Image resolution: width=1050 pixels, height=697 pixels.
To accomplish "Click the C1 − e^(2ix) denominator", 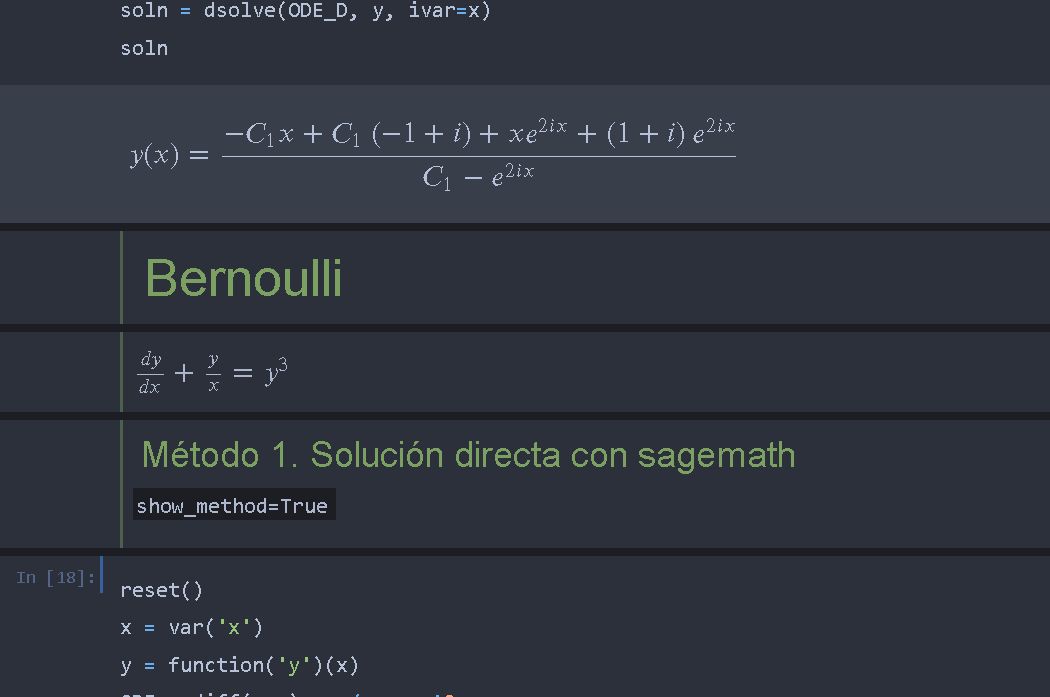I will pyautogui.click(x=478, y=177).
